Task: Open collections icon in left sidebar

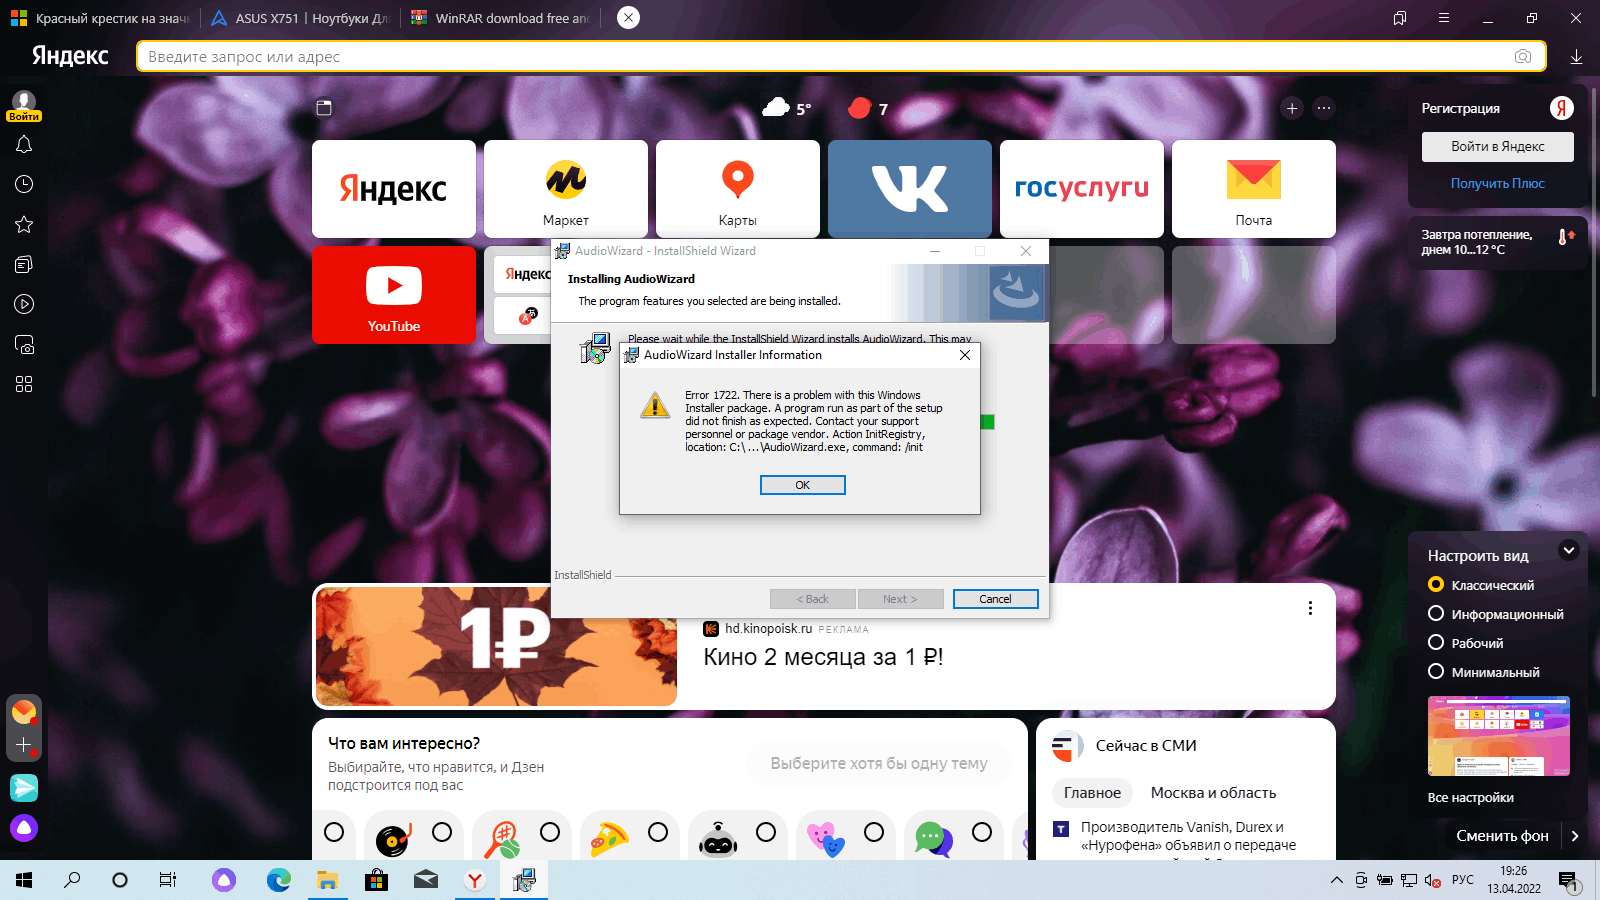Action: pyautogui.click(x=24, y=264)
